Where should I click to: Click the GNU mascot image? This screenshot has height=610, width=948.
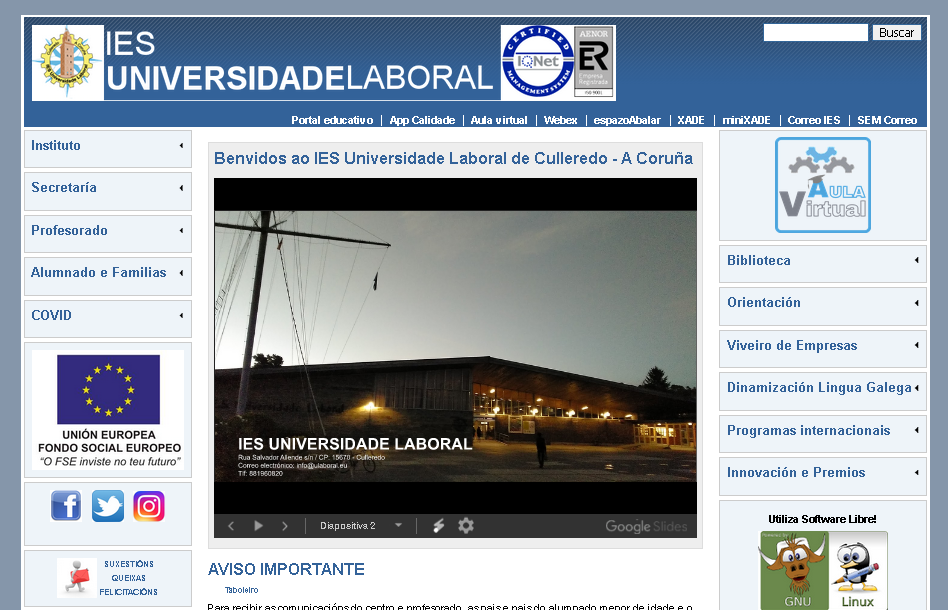point(794,570)
